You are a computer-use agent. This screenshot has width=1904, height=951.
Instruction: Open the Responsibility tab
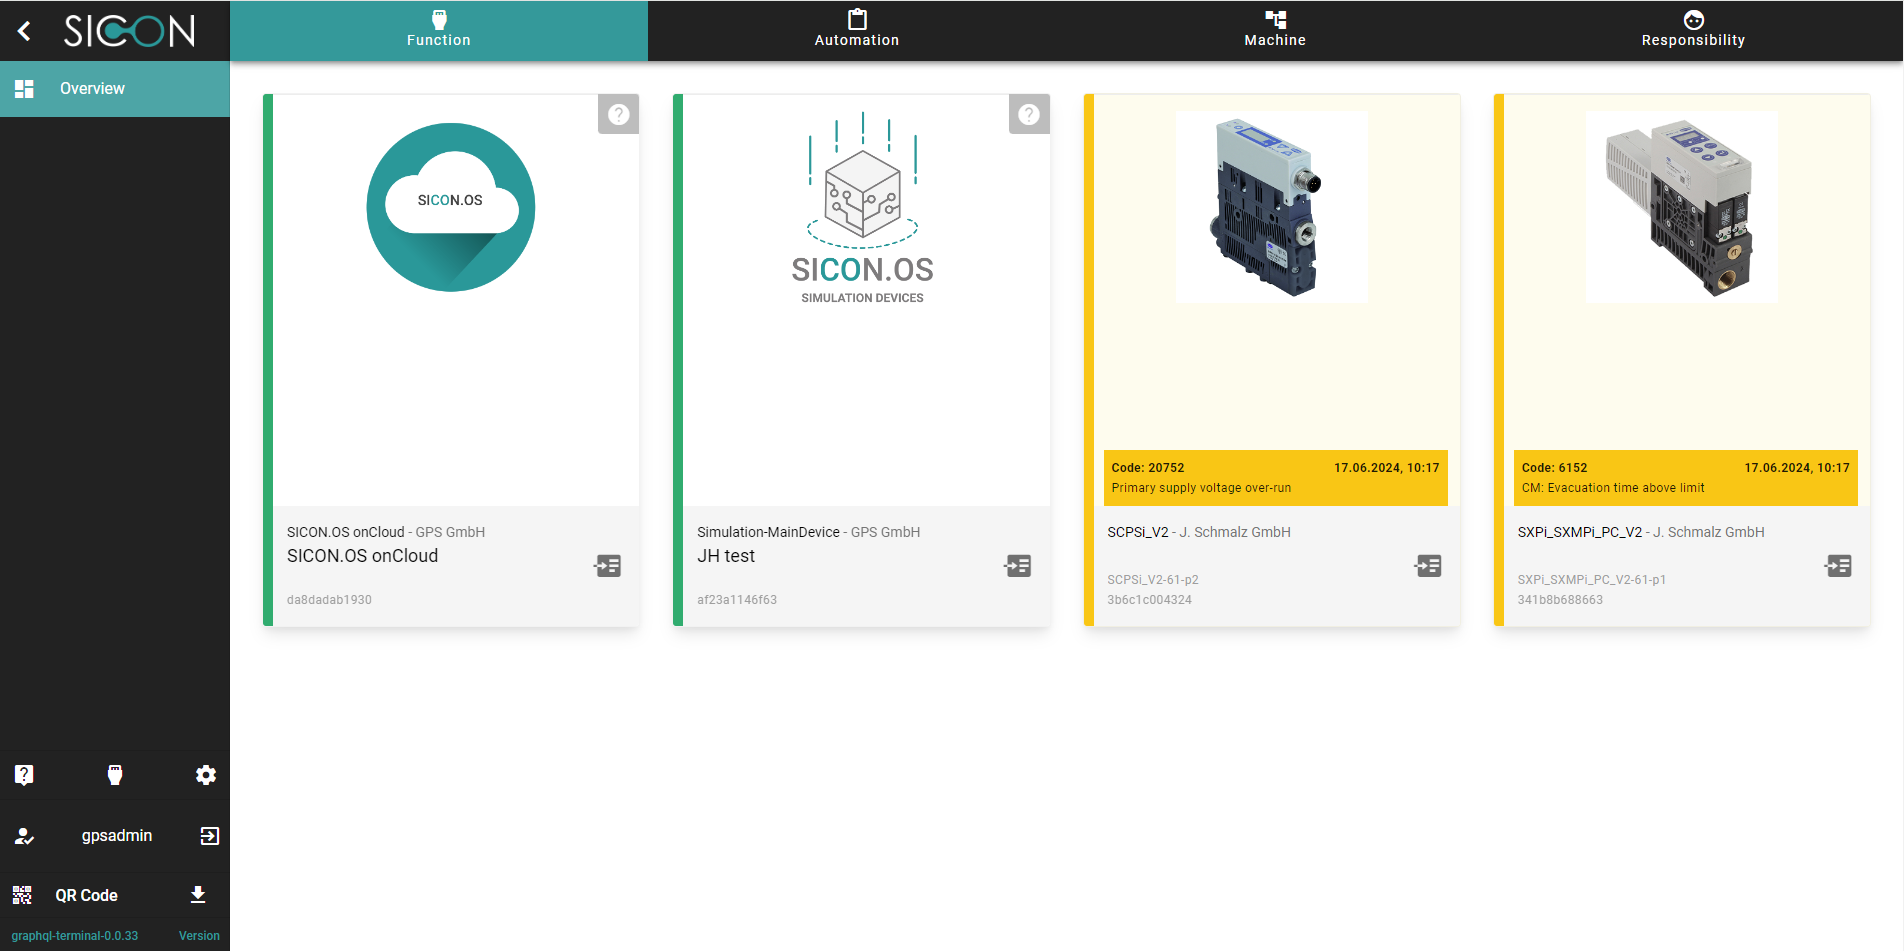(1692, 31)
